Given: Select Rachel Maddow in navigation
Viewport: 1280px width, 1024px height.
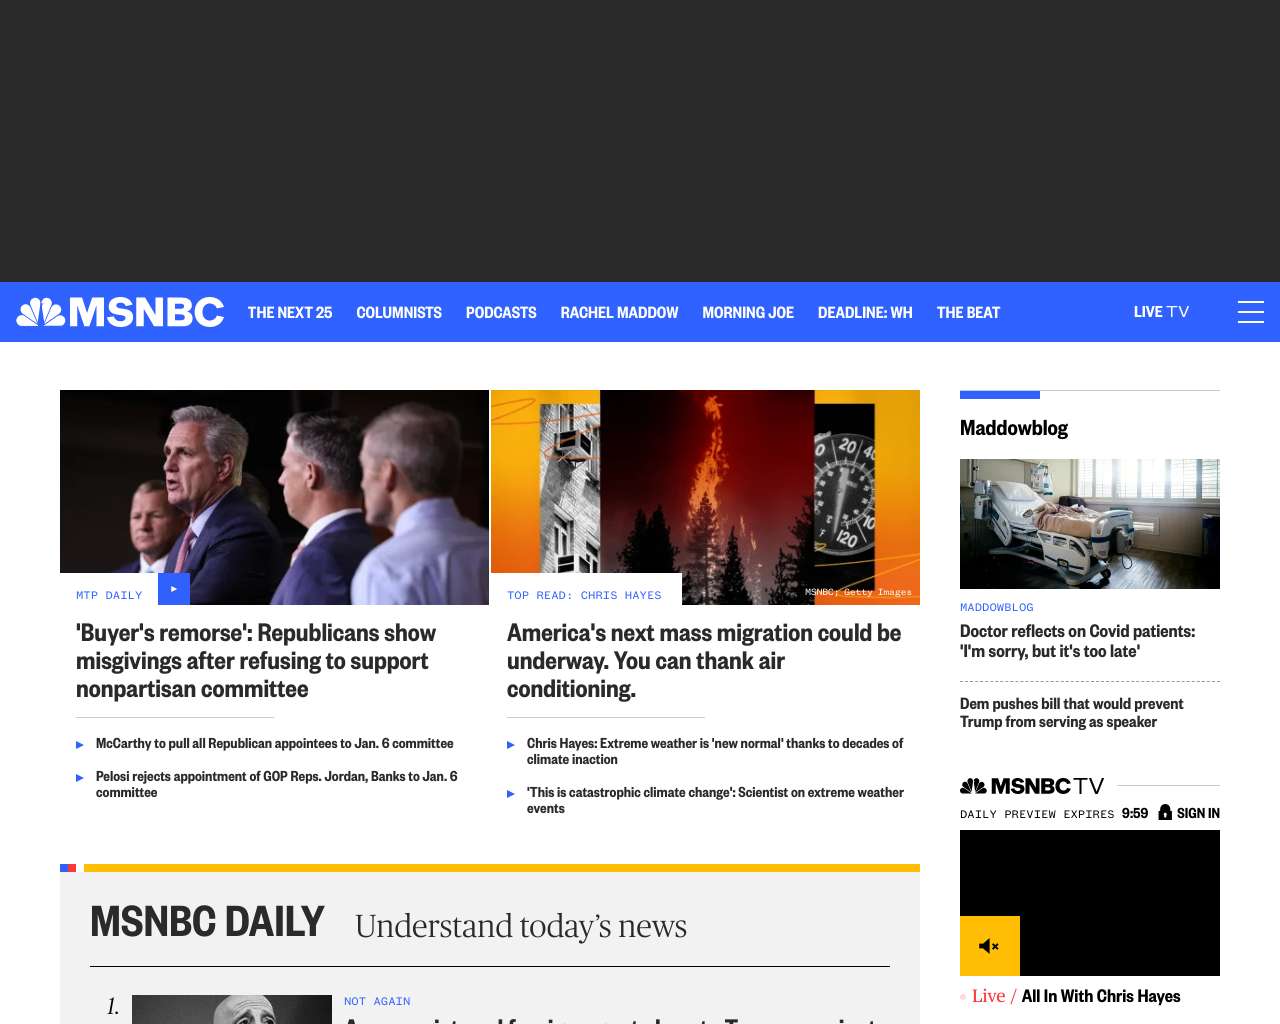Looking at the screenshot, I should coord(619,312).
